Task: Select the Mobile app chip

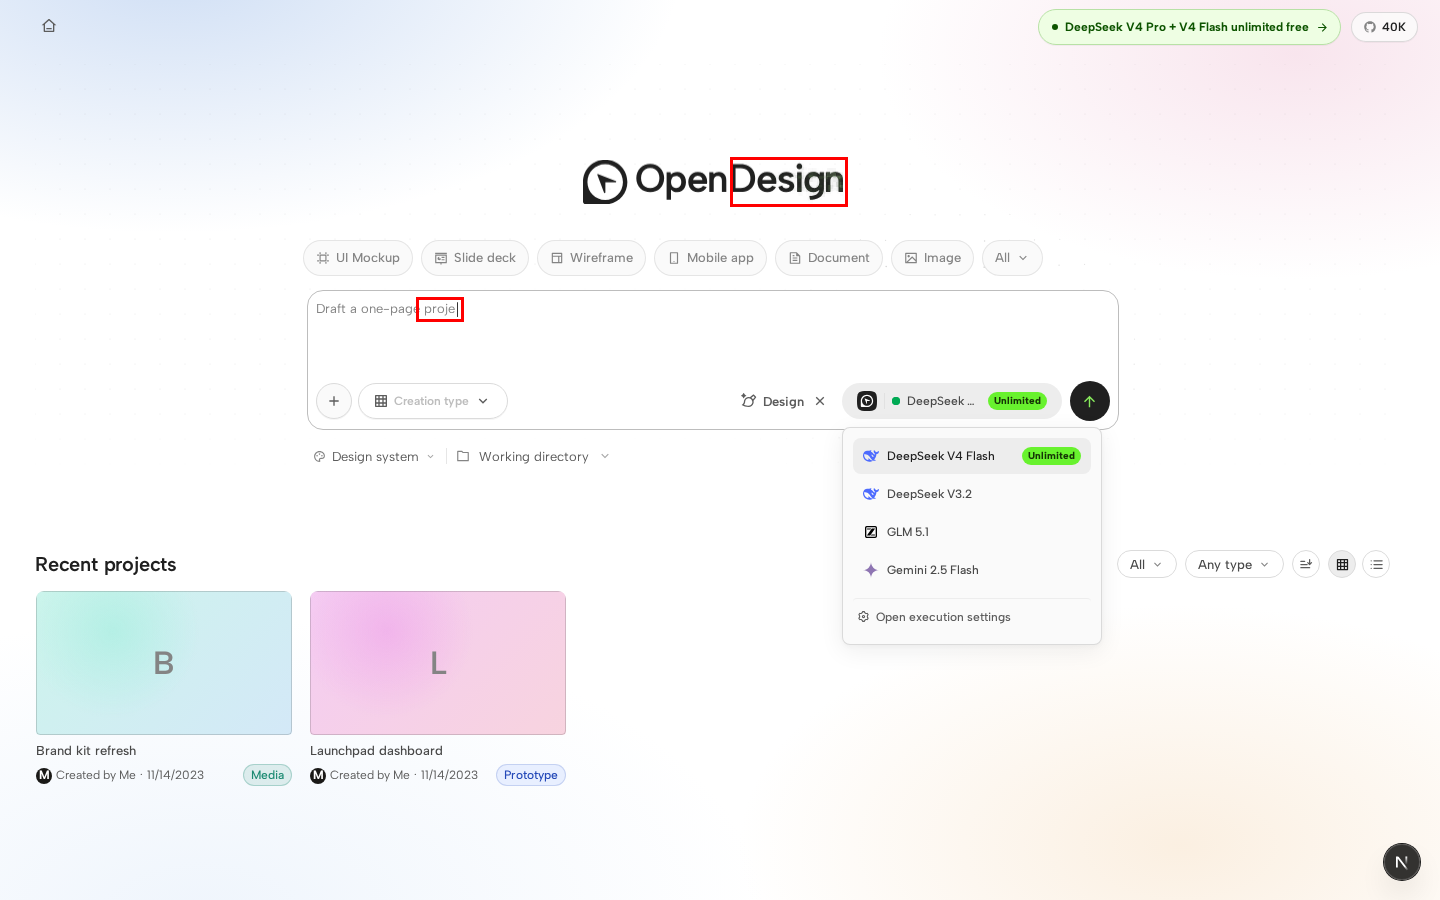Action: tap(710, 258)
